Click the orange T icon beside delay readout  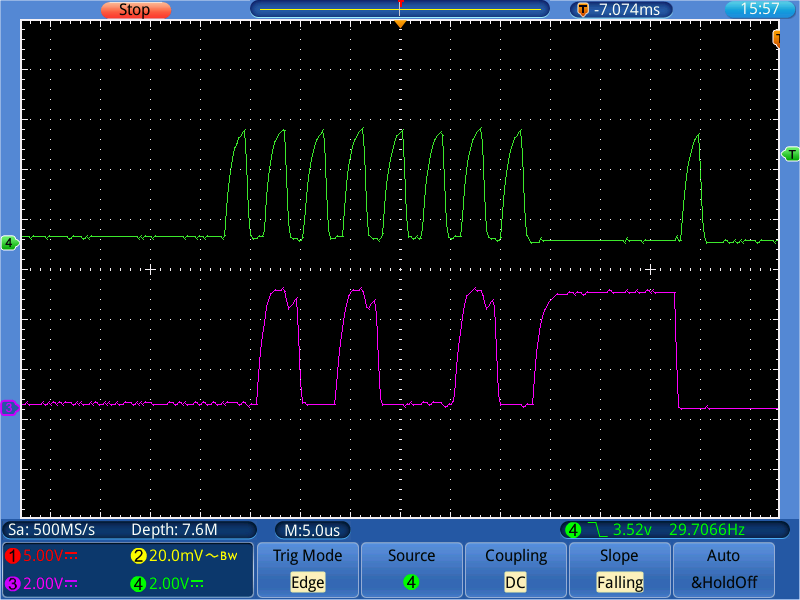pos(583,10)
